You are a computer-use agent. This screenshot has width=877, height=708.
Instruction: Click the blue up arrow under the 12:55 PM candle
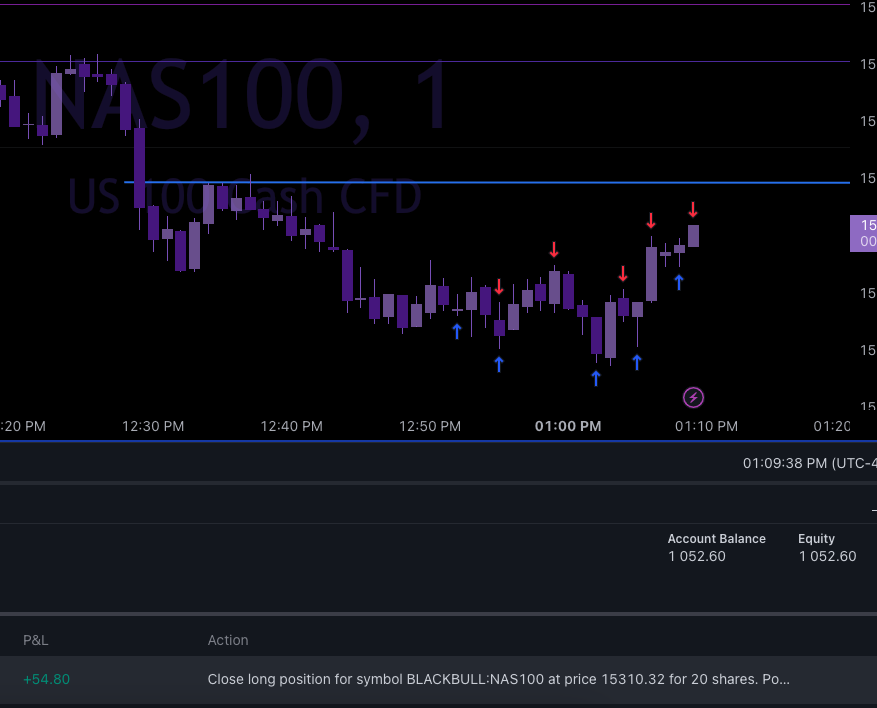coord(498,365)
